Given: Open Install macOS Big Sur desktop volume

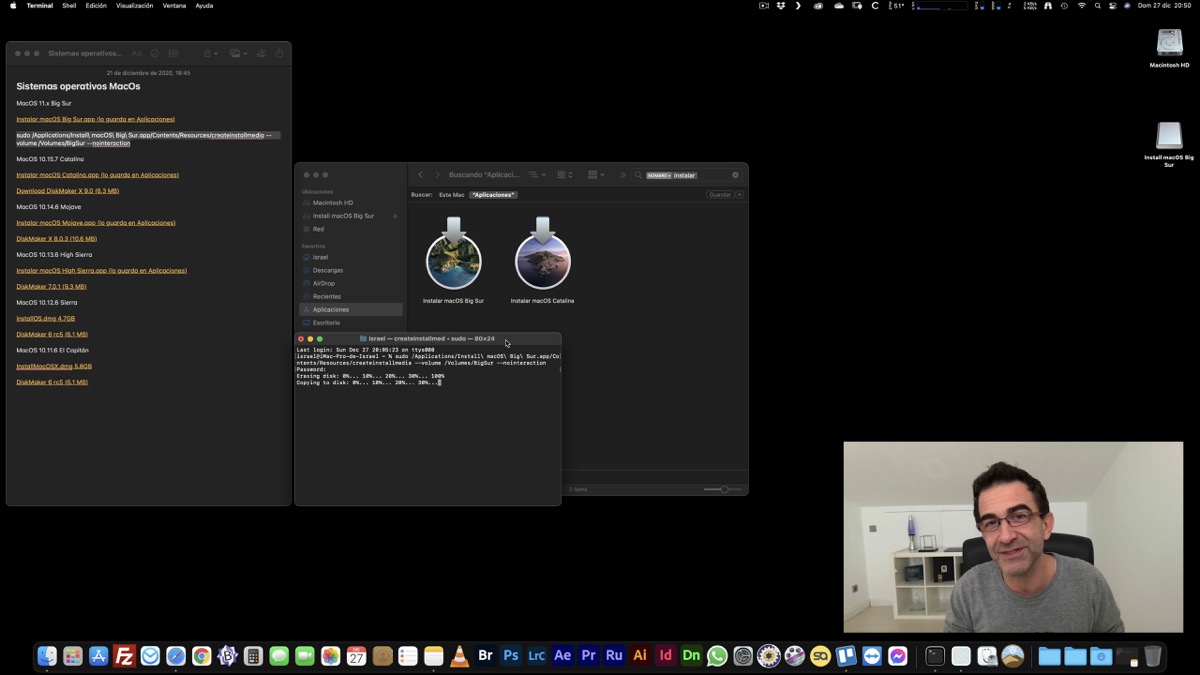Looking at the screenshot, I should click(x=1169, y=137).
